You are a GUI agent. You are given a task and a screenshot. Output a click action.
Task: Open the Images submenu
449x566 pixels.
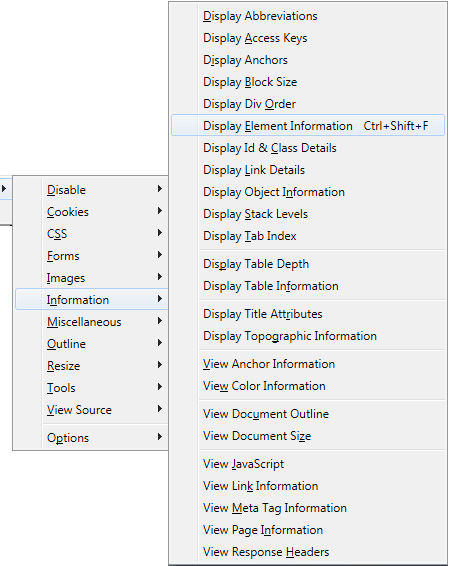92,278
